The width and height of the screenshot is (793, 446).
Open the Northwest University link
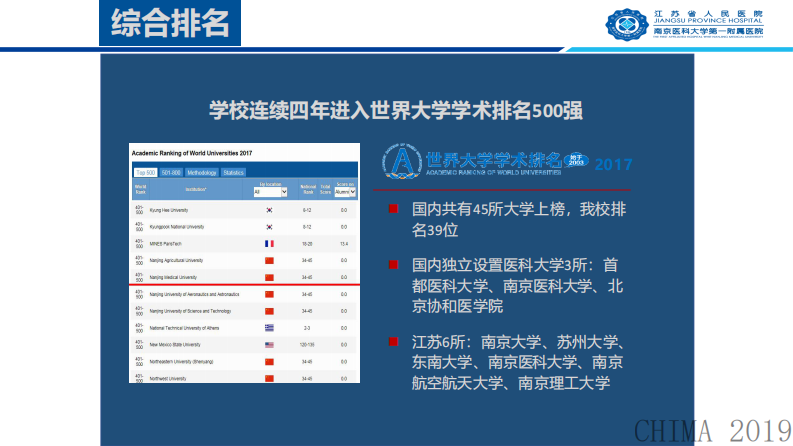168,378
